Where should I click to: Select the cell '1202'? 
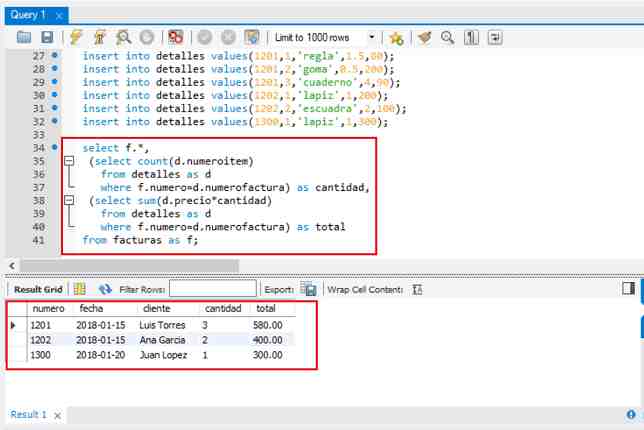(x=41, y=340)
